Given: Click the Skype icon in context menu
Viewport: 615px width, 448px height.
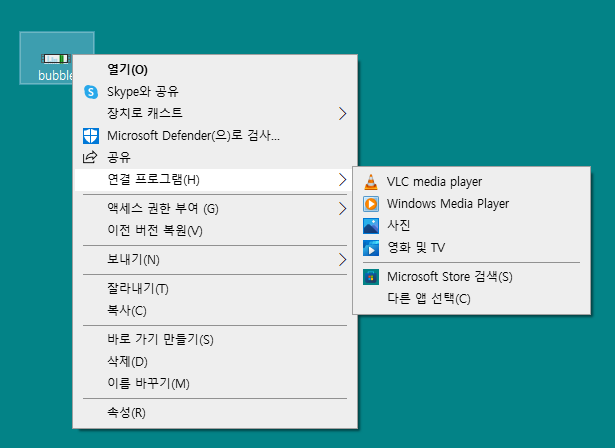Looking at the screenshot, I should click(x=91, y=92).
